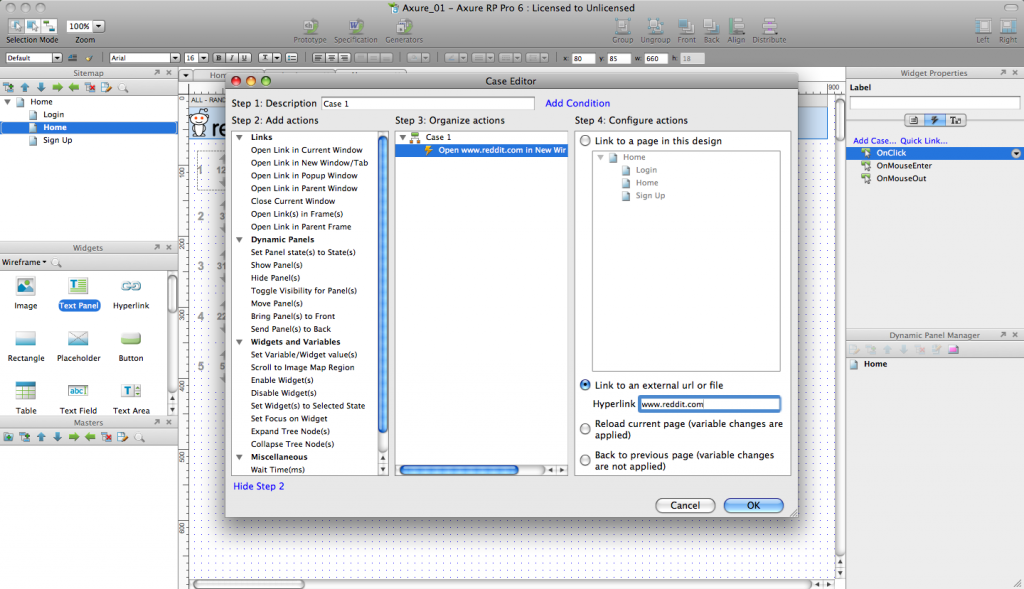Collapse the Miscellaneous action group
The width and height of the screenshot is (1024, 589).
(240, 457)
